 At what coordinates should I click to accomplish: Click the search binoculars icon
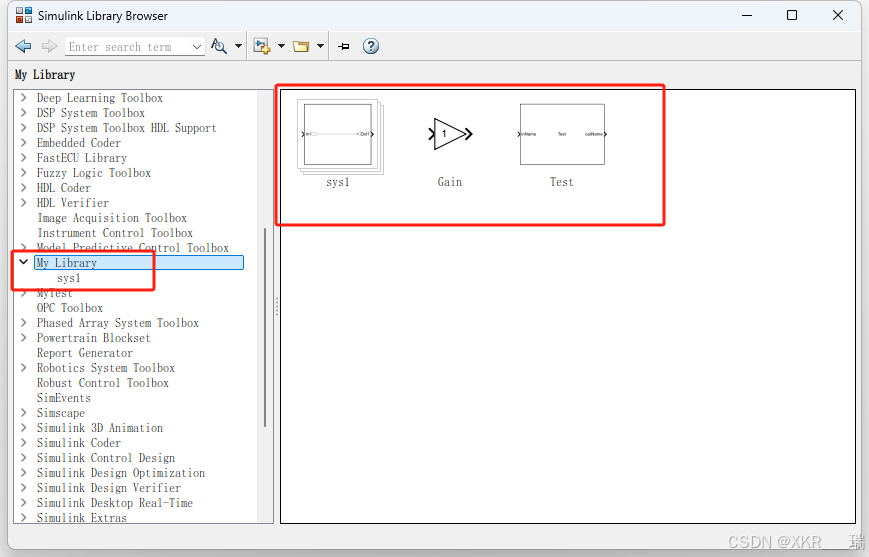pyautogui.click(x=219, y=46)
